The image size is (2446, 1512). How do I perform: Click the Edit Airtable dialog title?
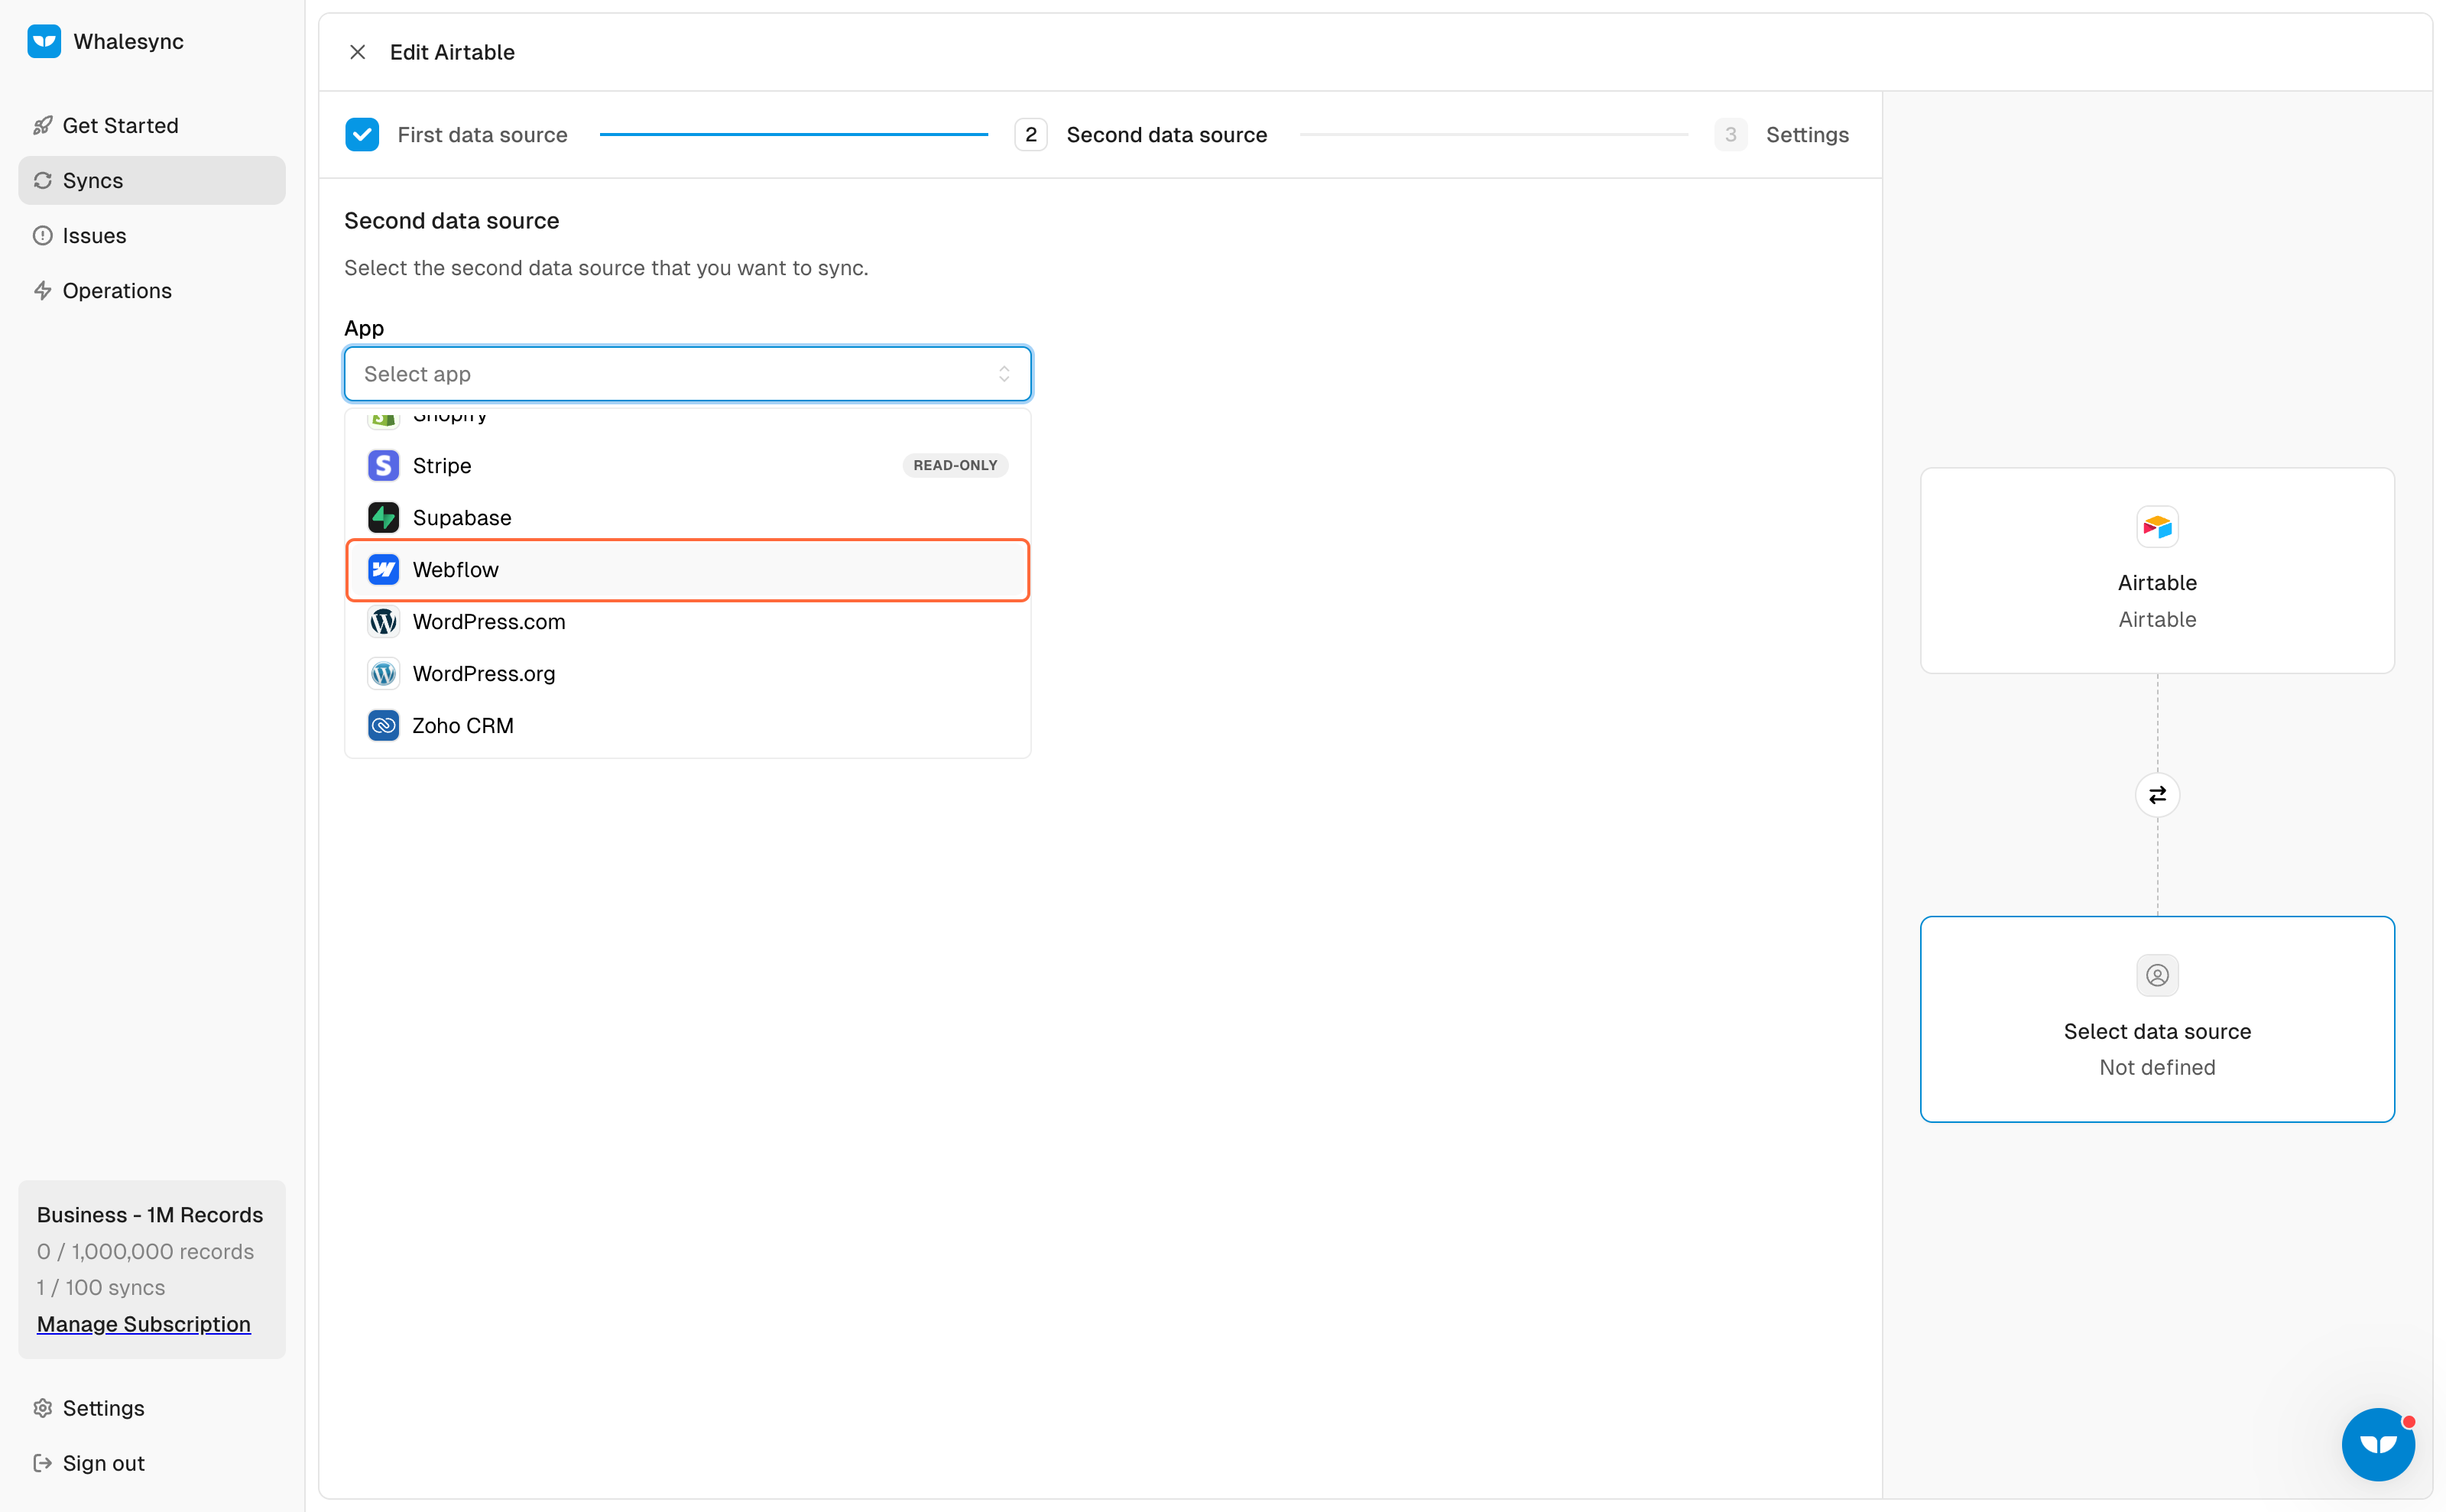(x=452, y=52)
